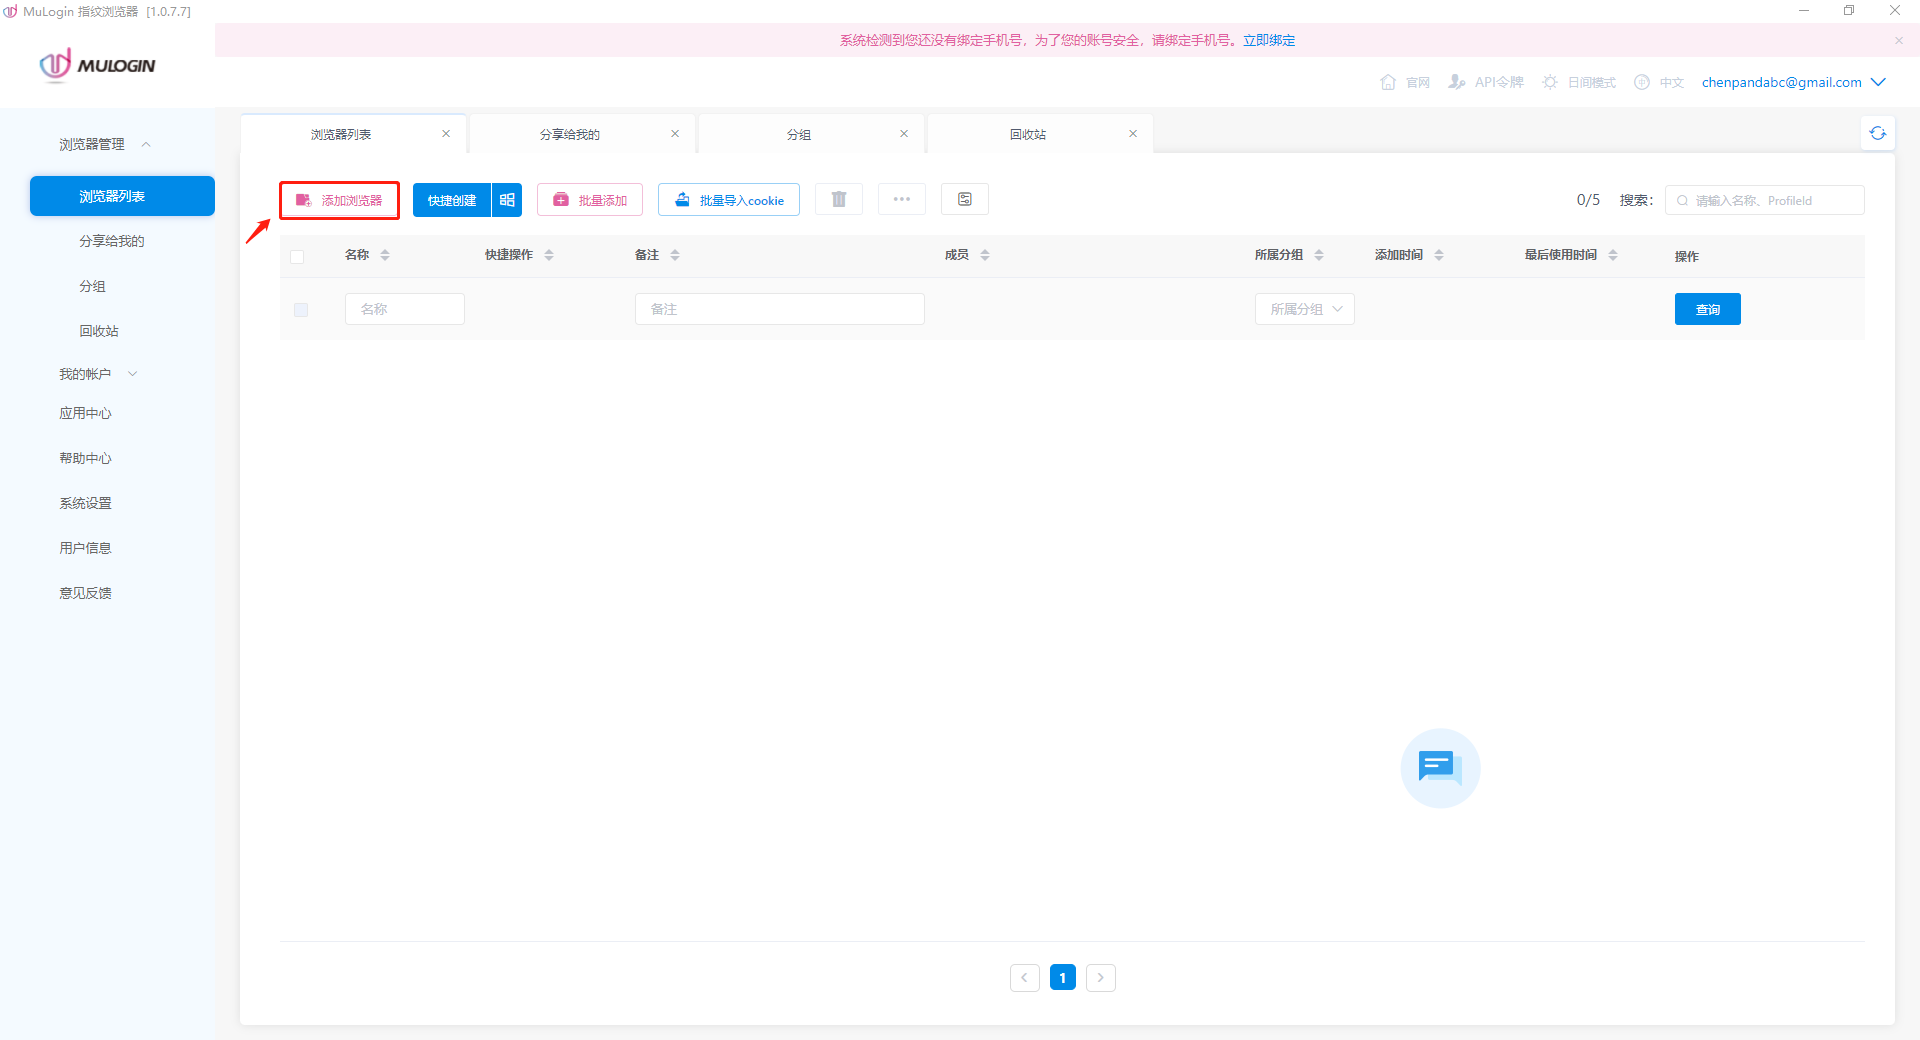Click the trash delete icon in toolbar
1920x1040 pixels.
pos(838,199)
